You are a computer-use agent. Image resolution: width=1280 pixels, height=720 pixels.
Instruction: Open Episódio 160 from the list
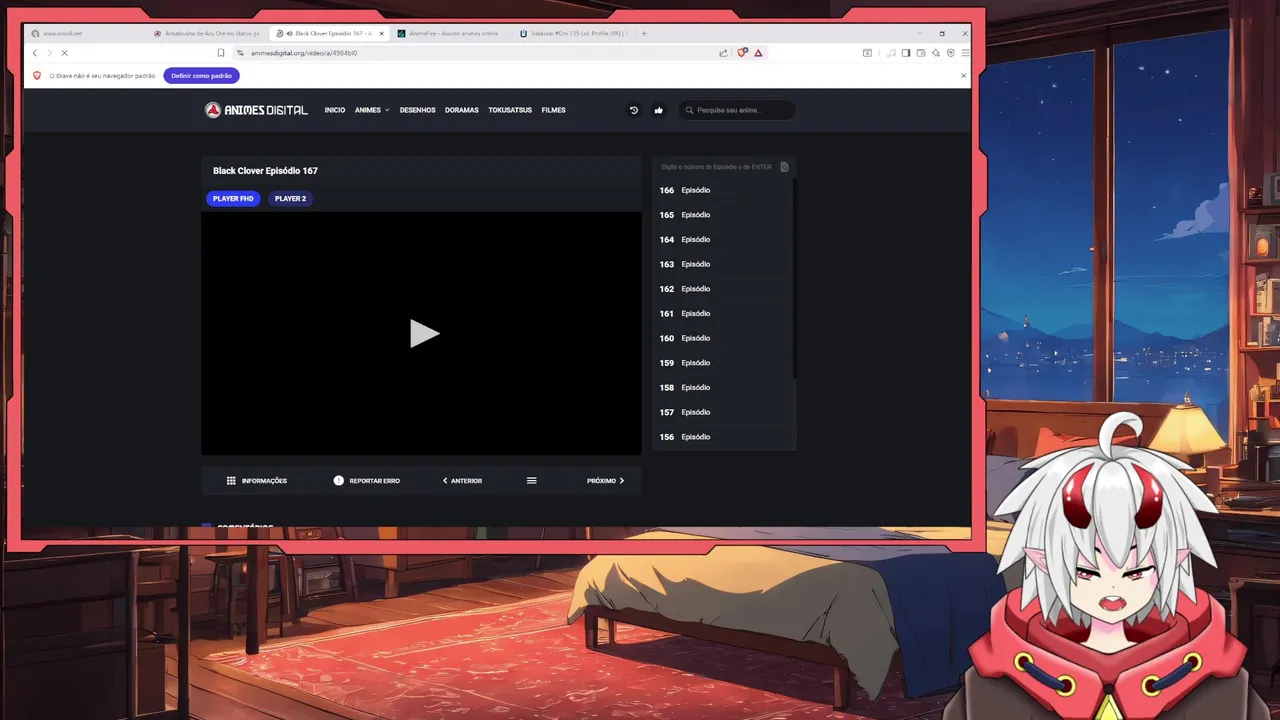tap(722, 338)
